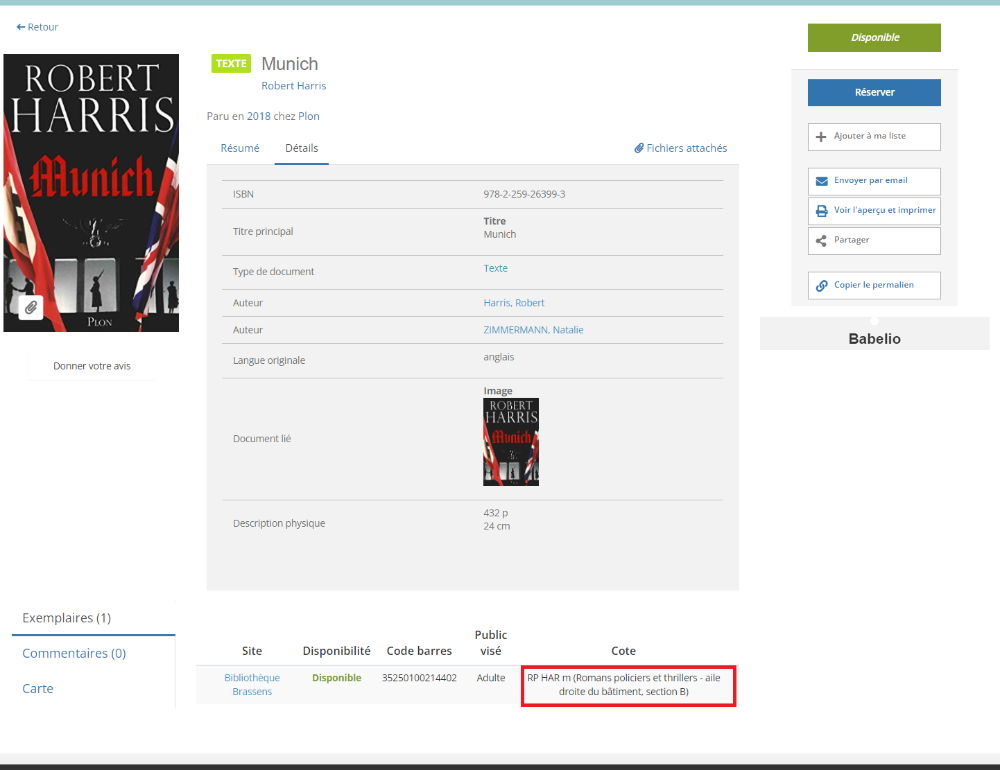Click Donner votre avis under the cover
This screenshot has height=770, width=1000.
91,365
